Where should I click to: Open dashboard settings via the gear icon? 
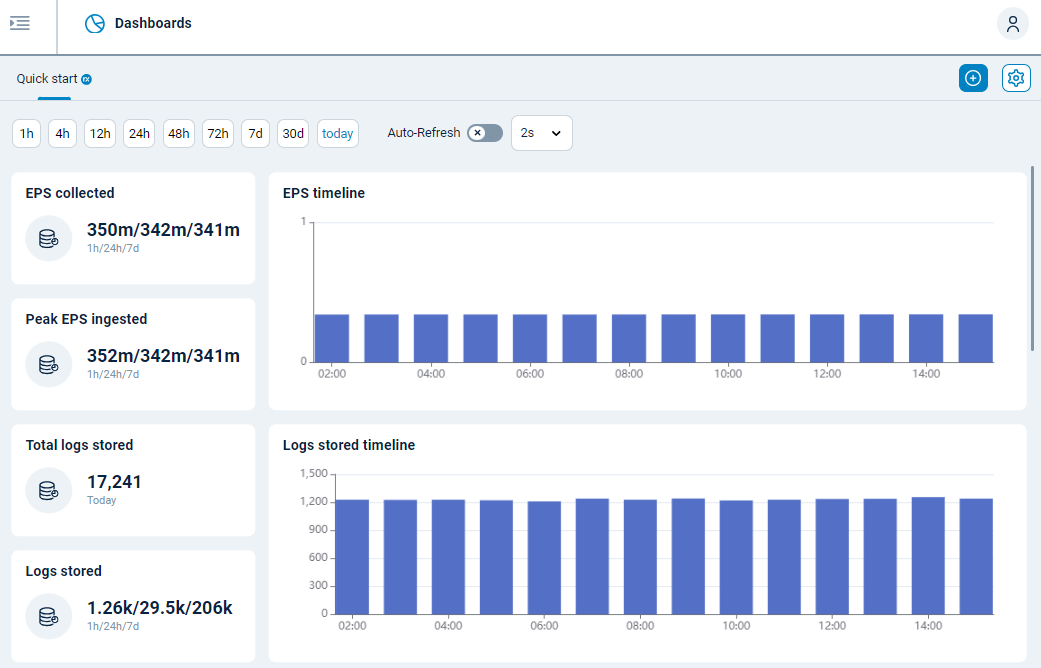click(1015, 77)
